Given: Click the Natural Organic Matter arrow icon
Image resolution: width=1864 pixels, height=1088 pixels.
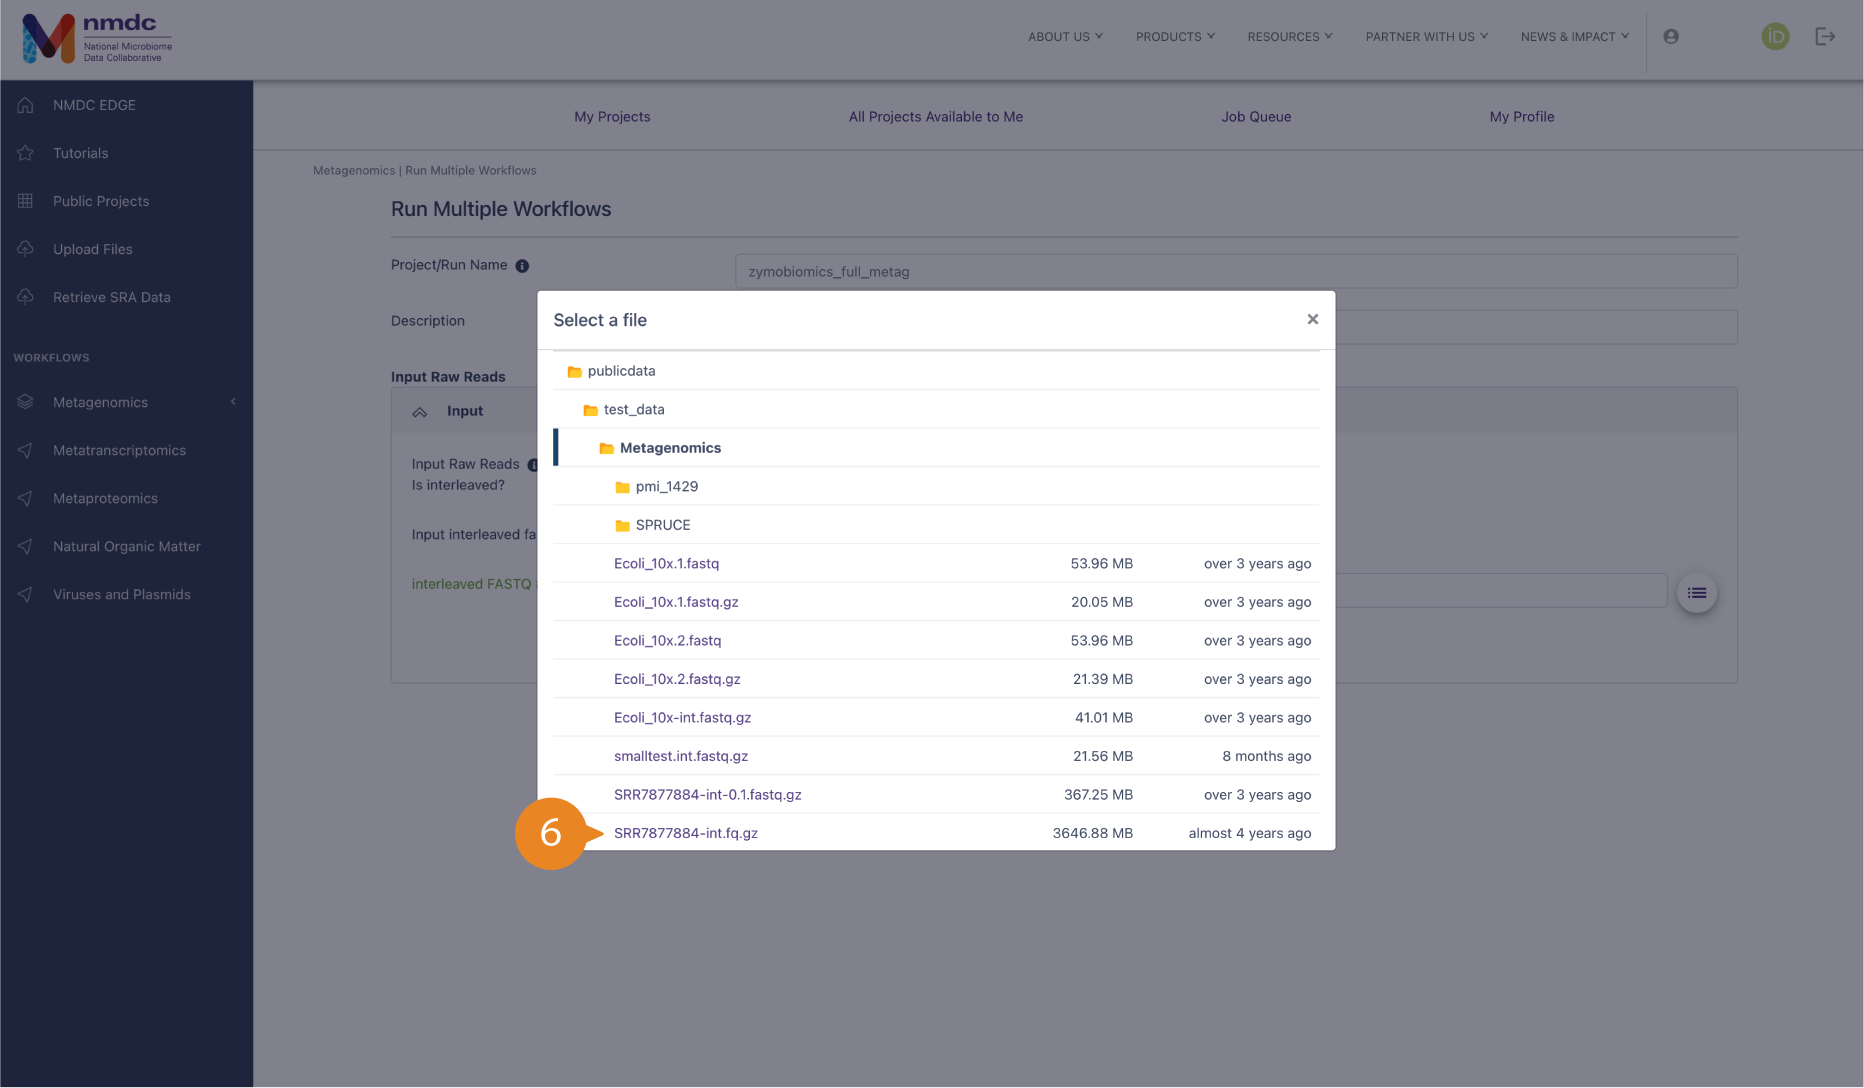Looking at the screenshot, I should pyautogui.click(x=26, y=546).
